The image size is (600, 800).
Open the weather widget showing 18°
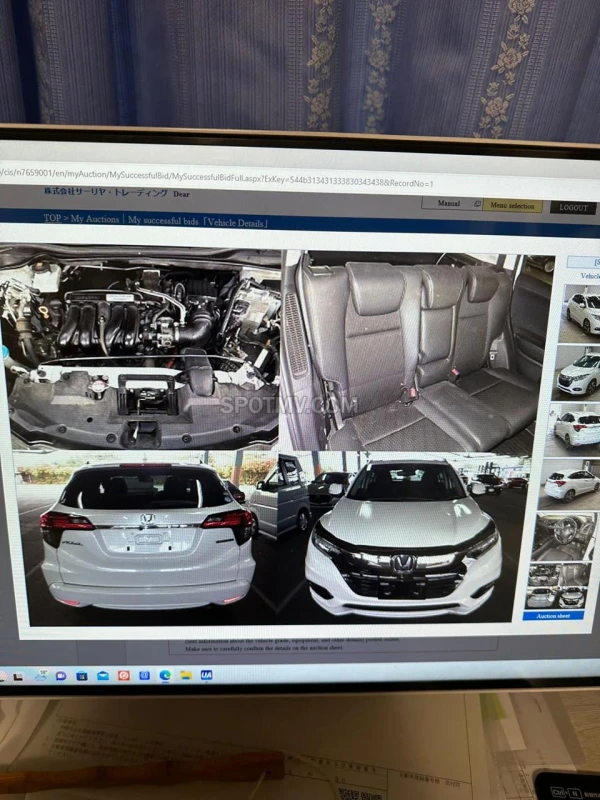click(41, 676)
